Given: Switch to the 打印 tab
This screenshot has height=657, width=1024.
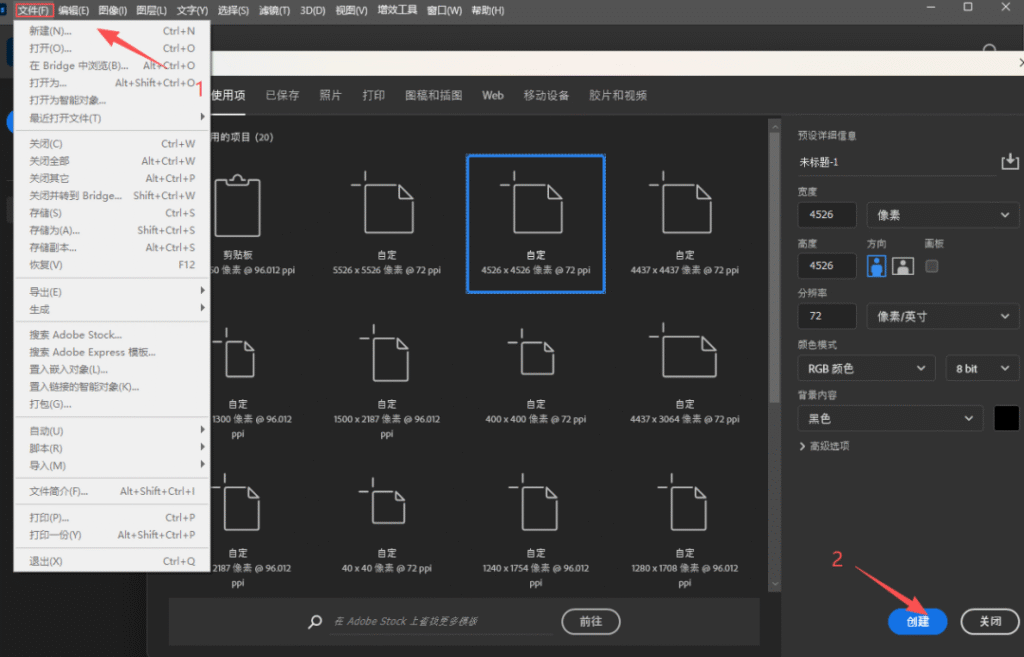Looking at the screenshot, I should (x=374, y=95).
